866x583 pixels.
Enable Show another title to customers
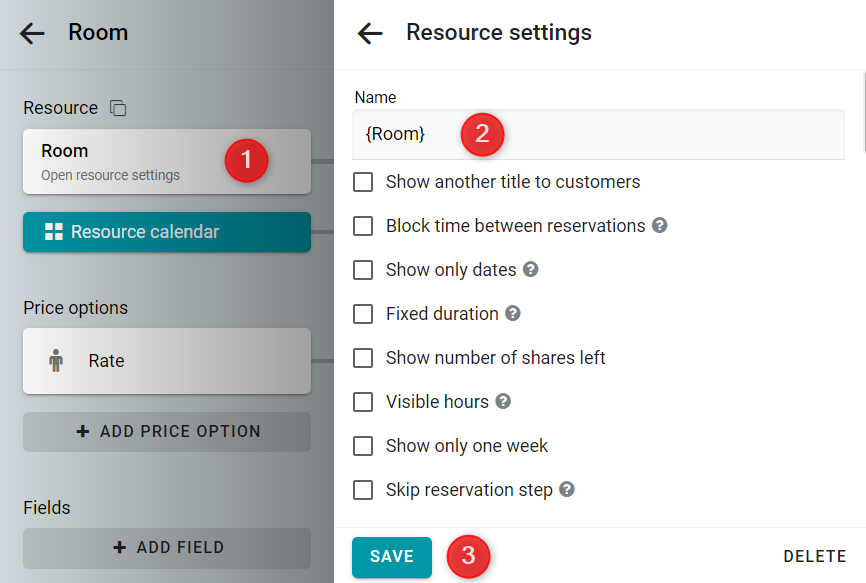(363, 182)
